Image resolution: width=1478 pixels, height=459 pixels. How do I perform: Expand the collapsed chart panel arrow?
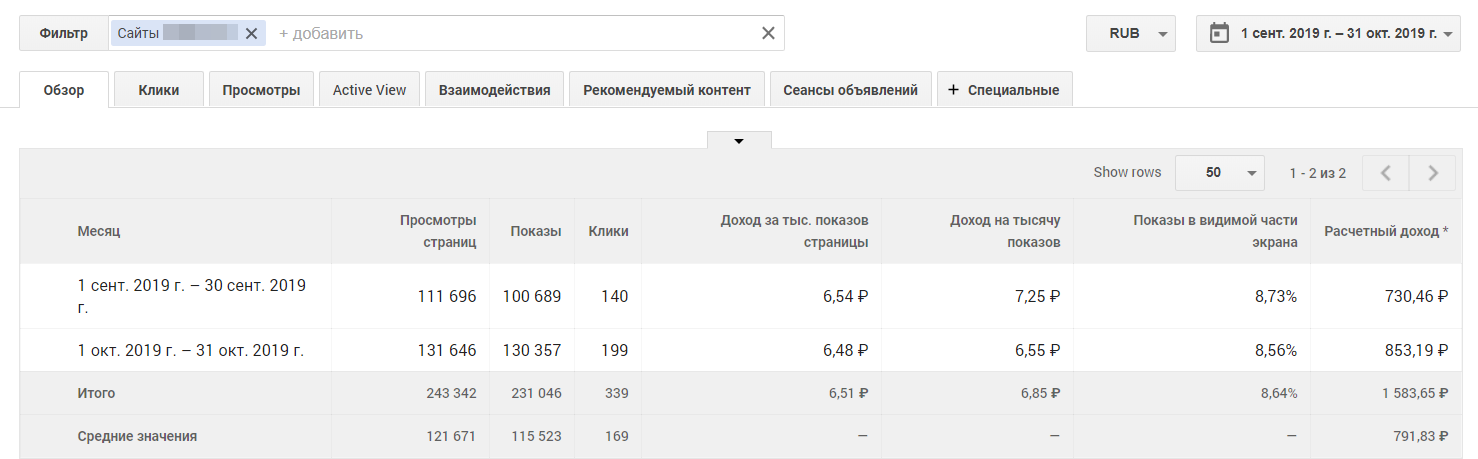739,141
